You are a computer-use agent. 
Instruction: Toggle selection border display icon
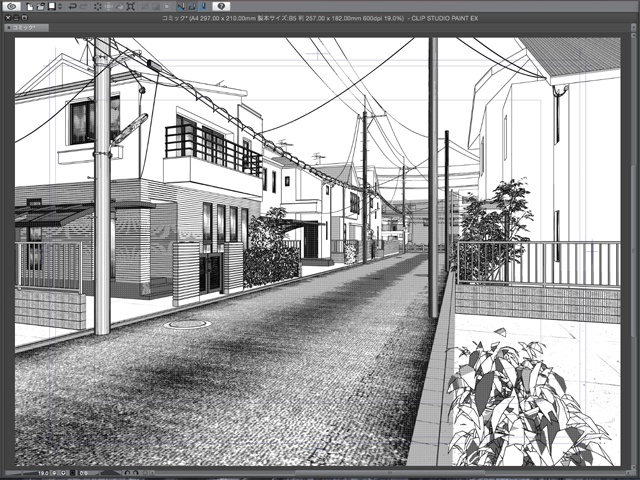point(167,6)
